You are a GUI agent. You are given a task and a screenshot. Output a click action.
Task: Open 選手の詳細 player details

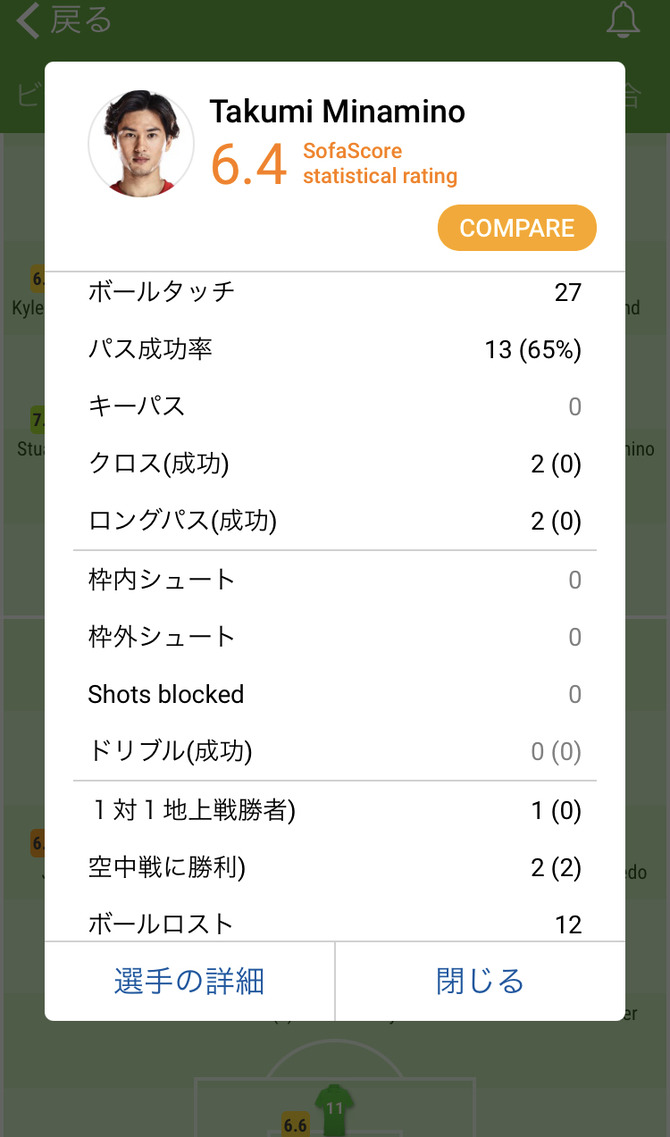point(189,981)
